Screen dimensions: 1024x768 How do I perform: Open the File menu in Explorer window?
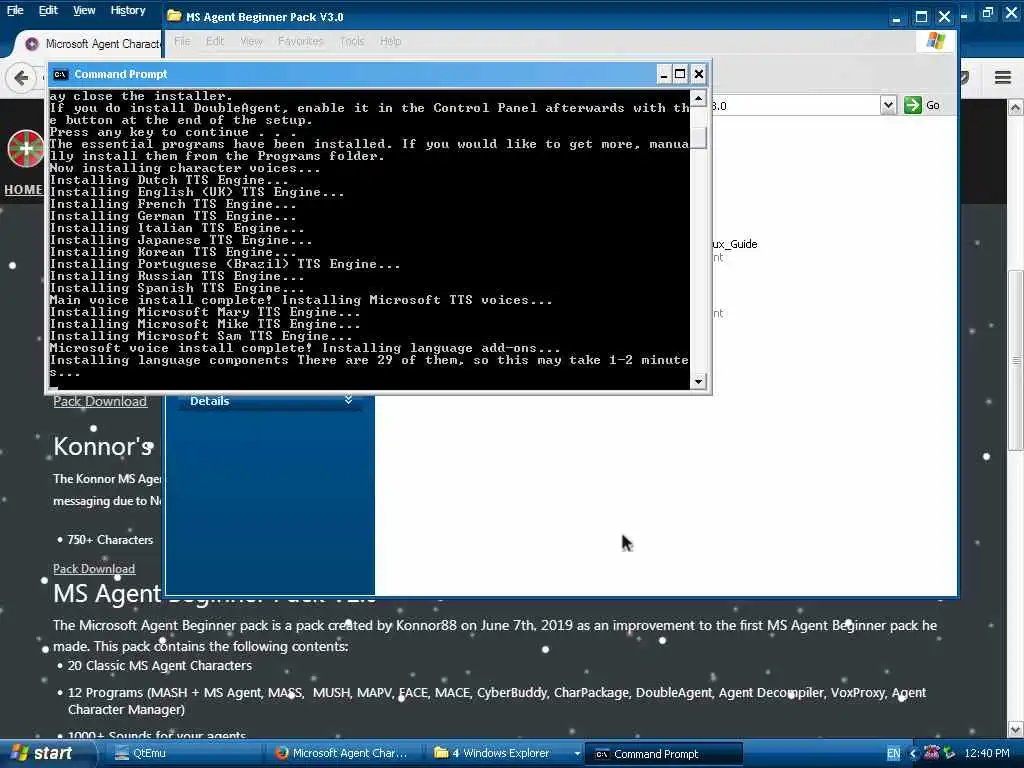pyautogui.click(x=182, y=41)
